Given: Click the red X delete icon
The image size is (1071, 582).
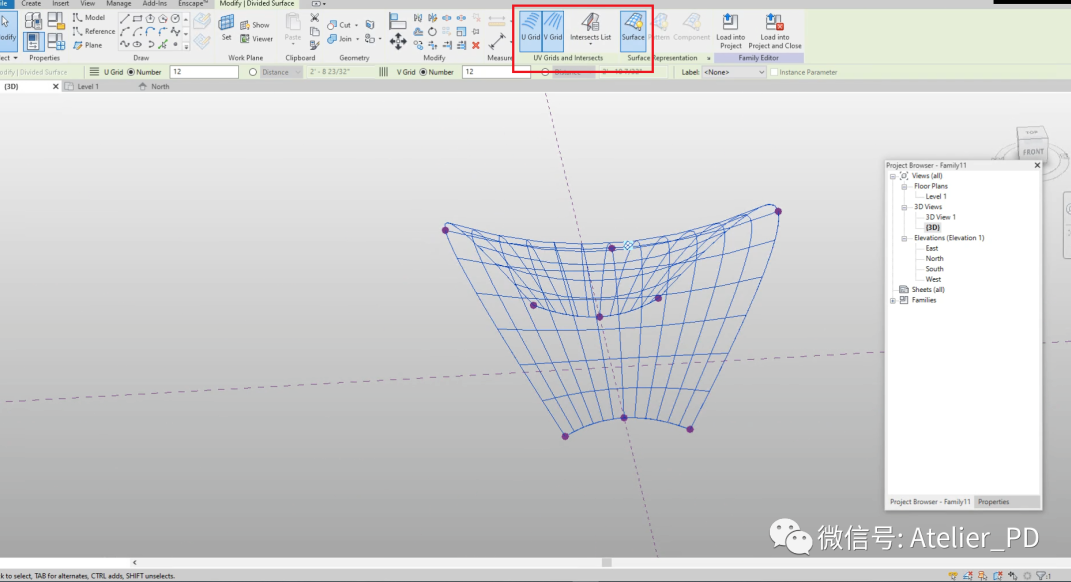Looking at the screenshot, I should pyautogui.click(x=476, y=45).
